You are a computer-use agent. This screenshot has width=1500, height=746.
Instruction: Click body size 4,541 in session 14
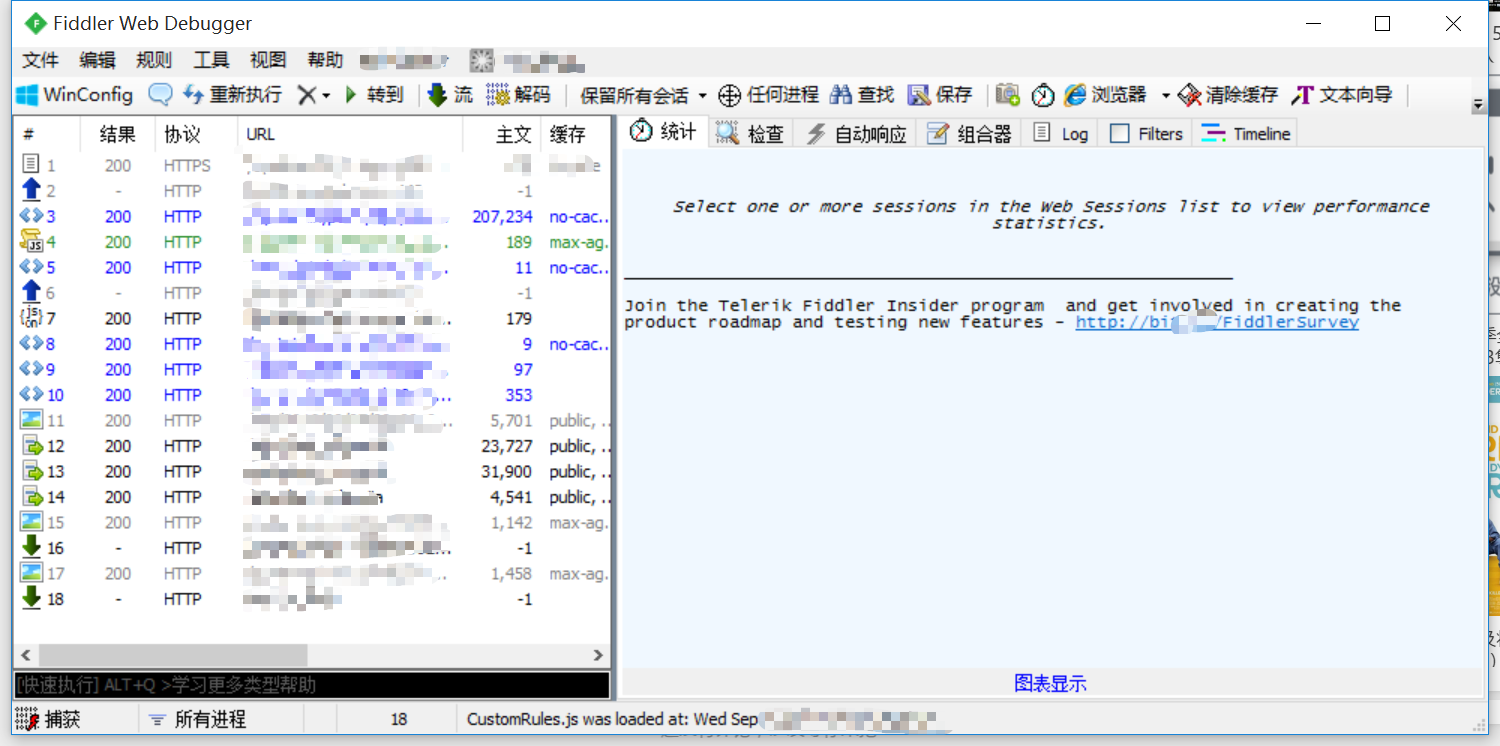(x=511, y=497)
